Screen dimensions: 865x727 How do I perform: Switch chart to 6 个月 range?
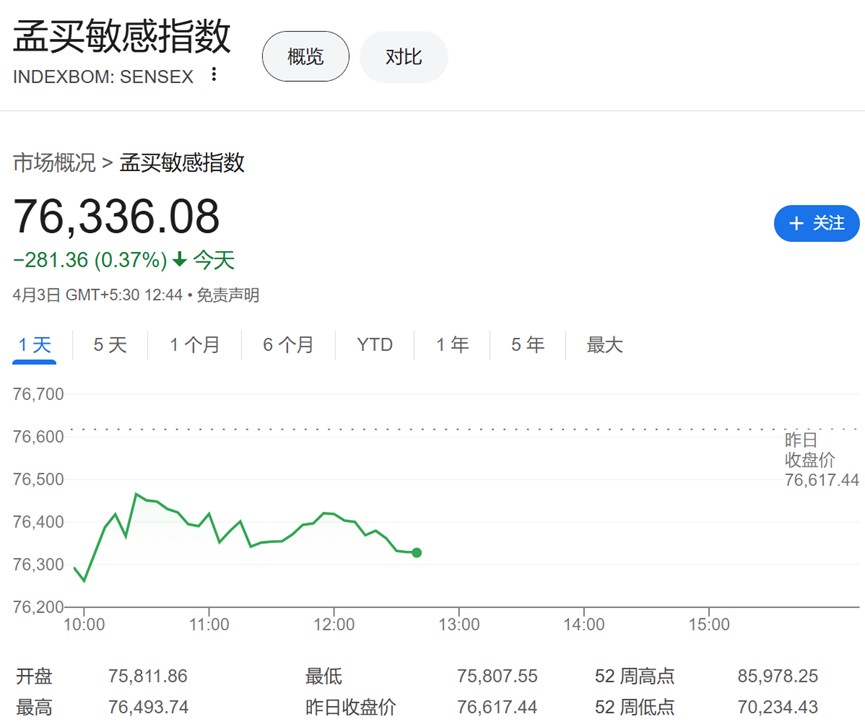(x=288, y=345)
